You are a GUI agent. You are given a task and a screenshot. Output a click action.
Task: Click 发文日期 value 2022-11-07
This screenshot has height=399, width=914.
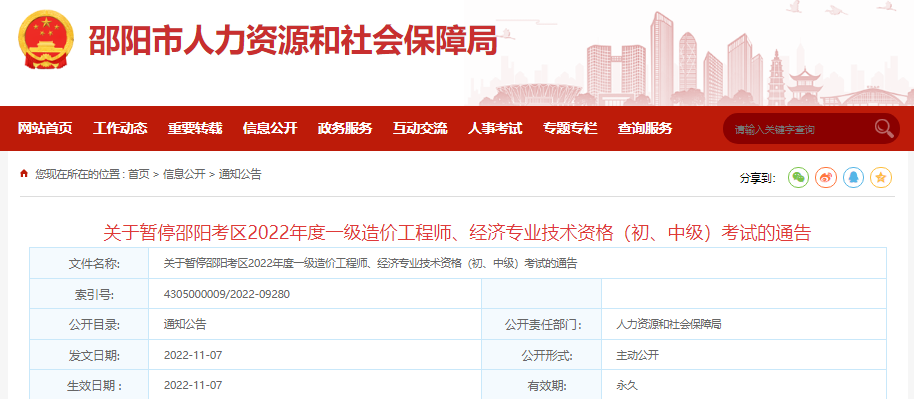193,355
